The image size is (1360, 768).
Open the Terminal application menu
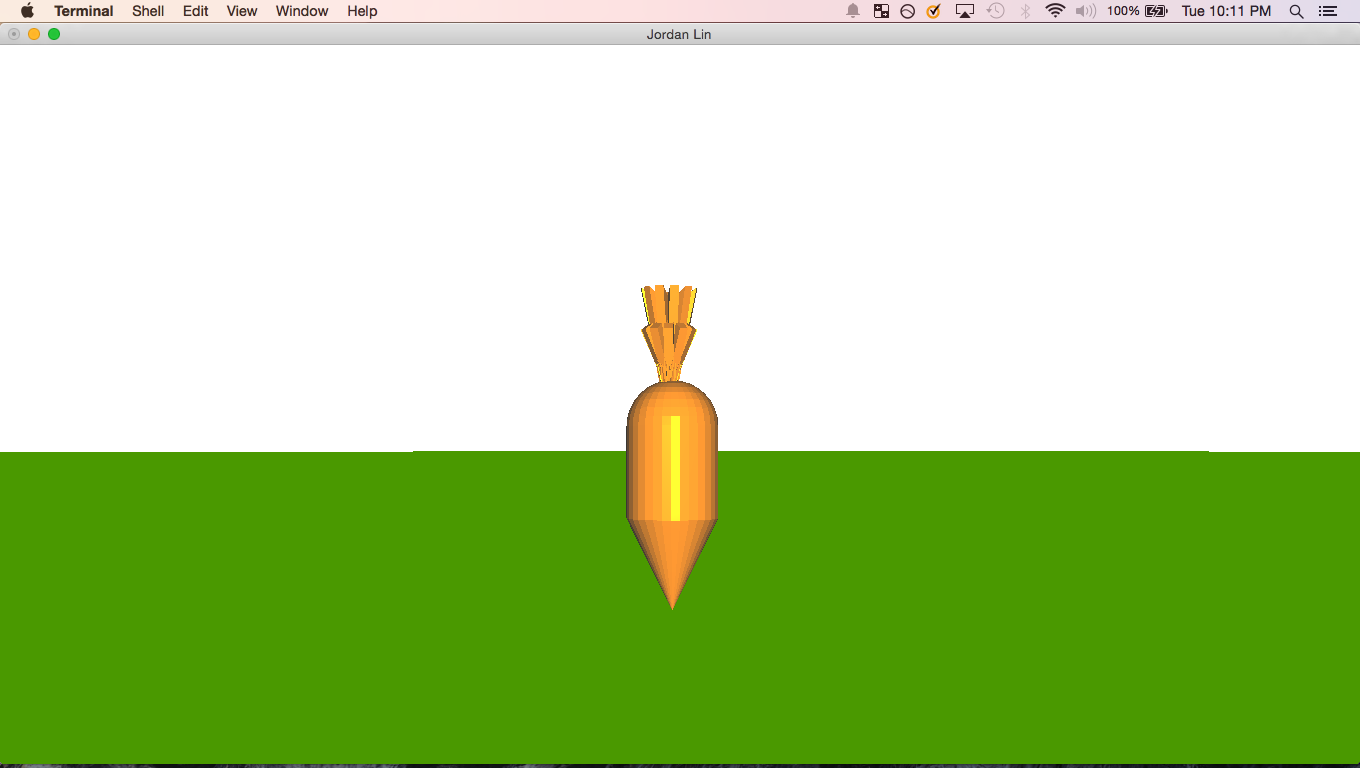pos(83,11)
